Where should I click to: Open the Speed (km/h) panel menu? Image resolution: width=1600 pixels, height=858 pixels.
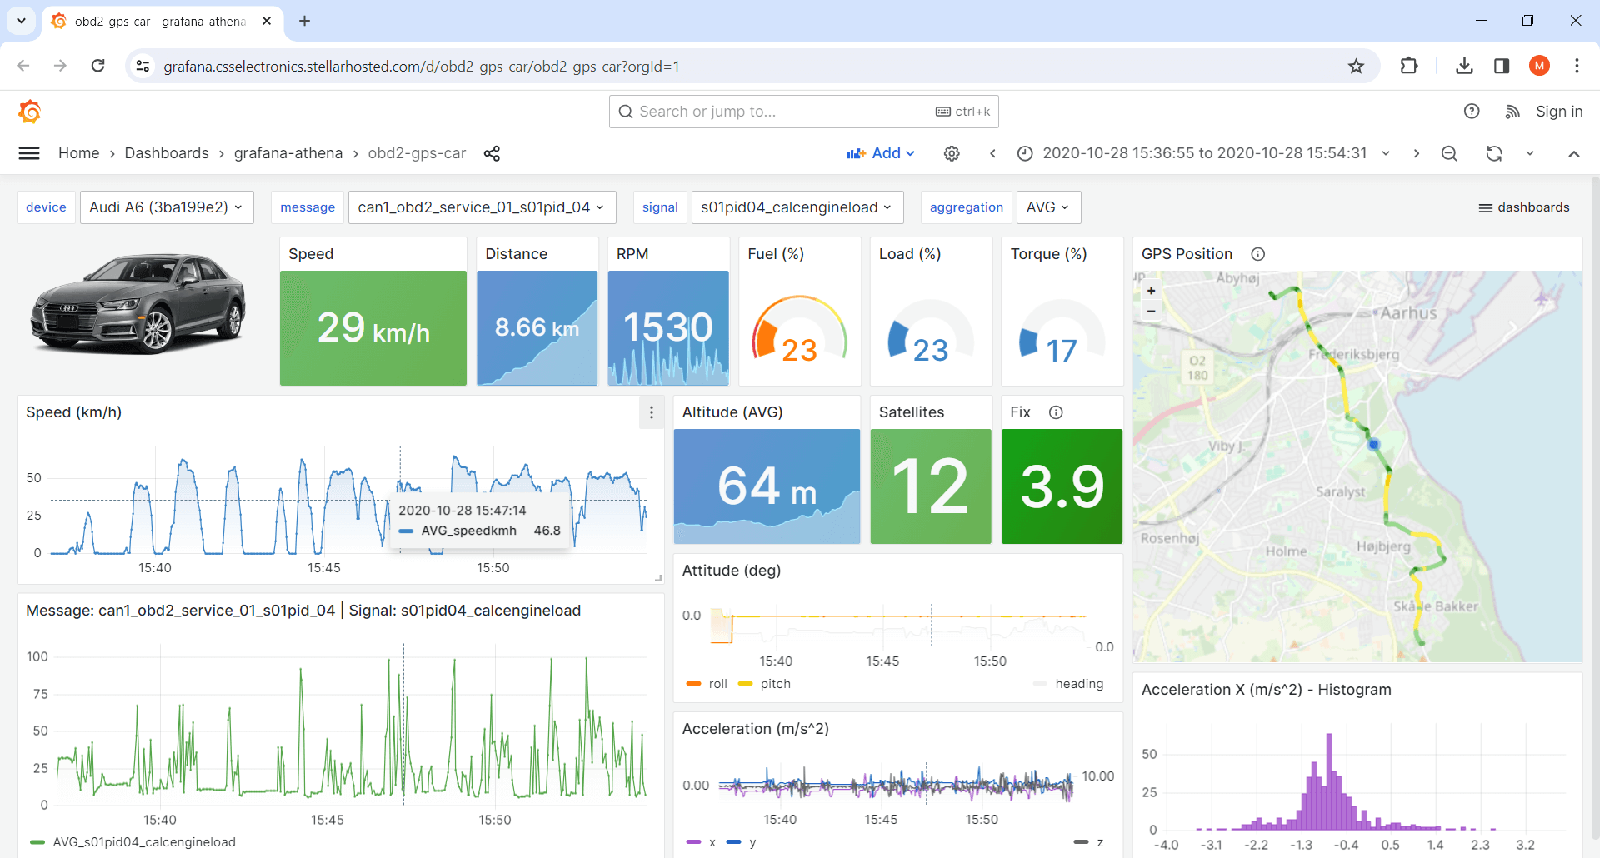(x=652, y=412)
